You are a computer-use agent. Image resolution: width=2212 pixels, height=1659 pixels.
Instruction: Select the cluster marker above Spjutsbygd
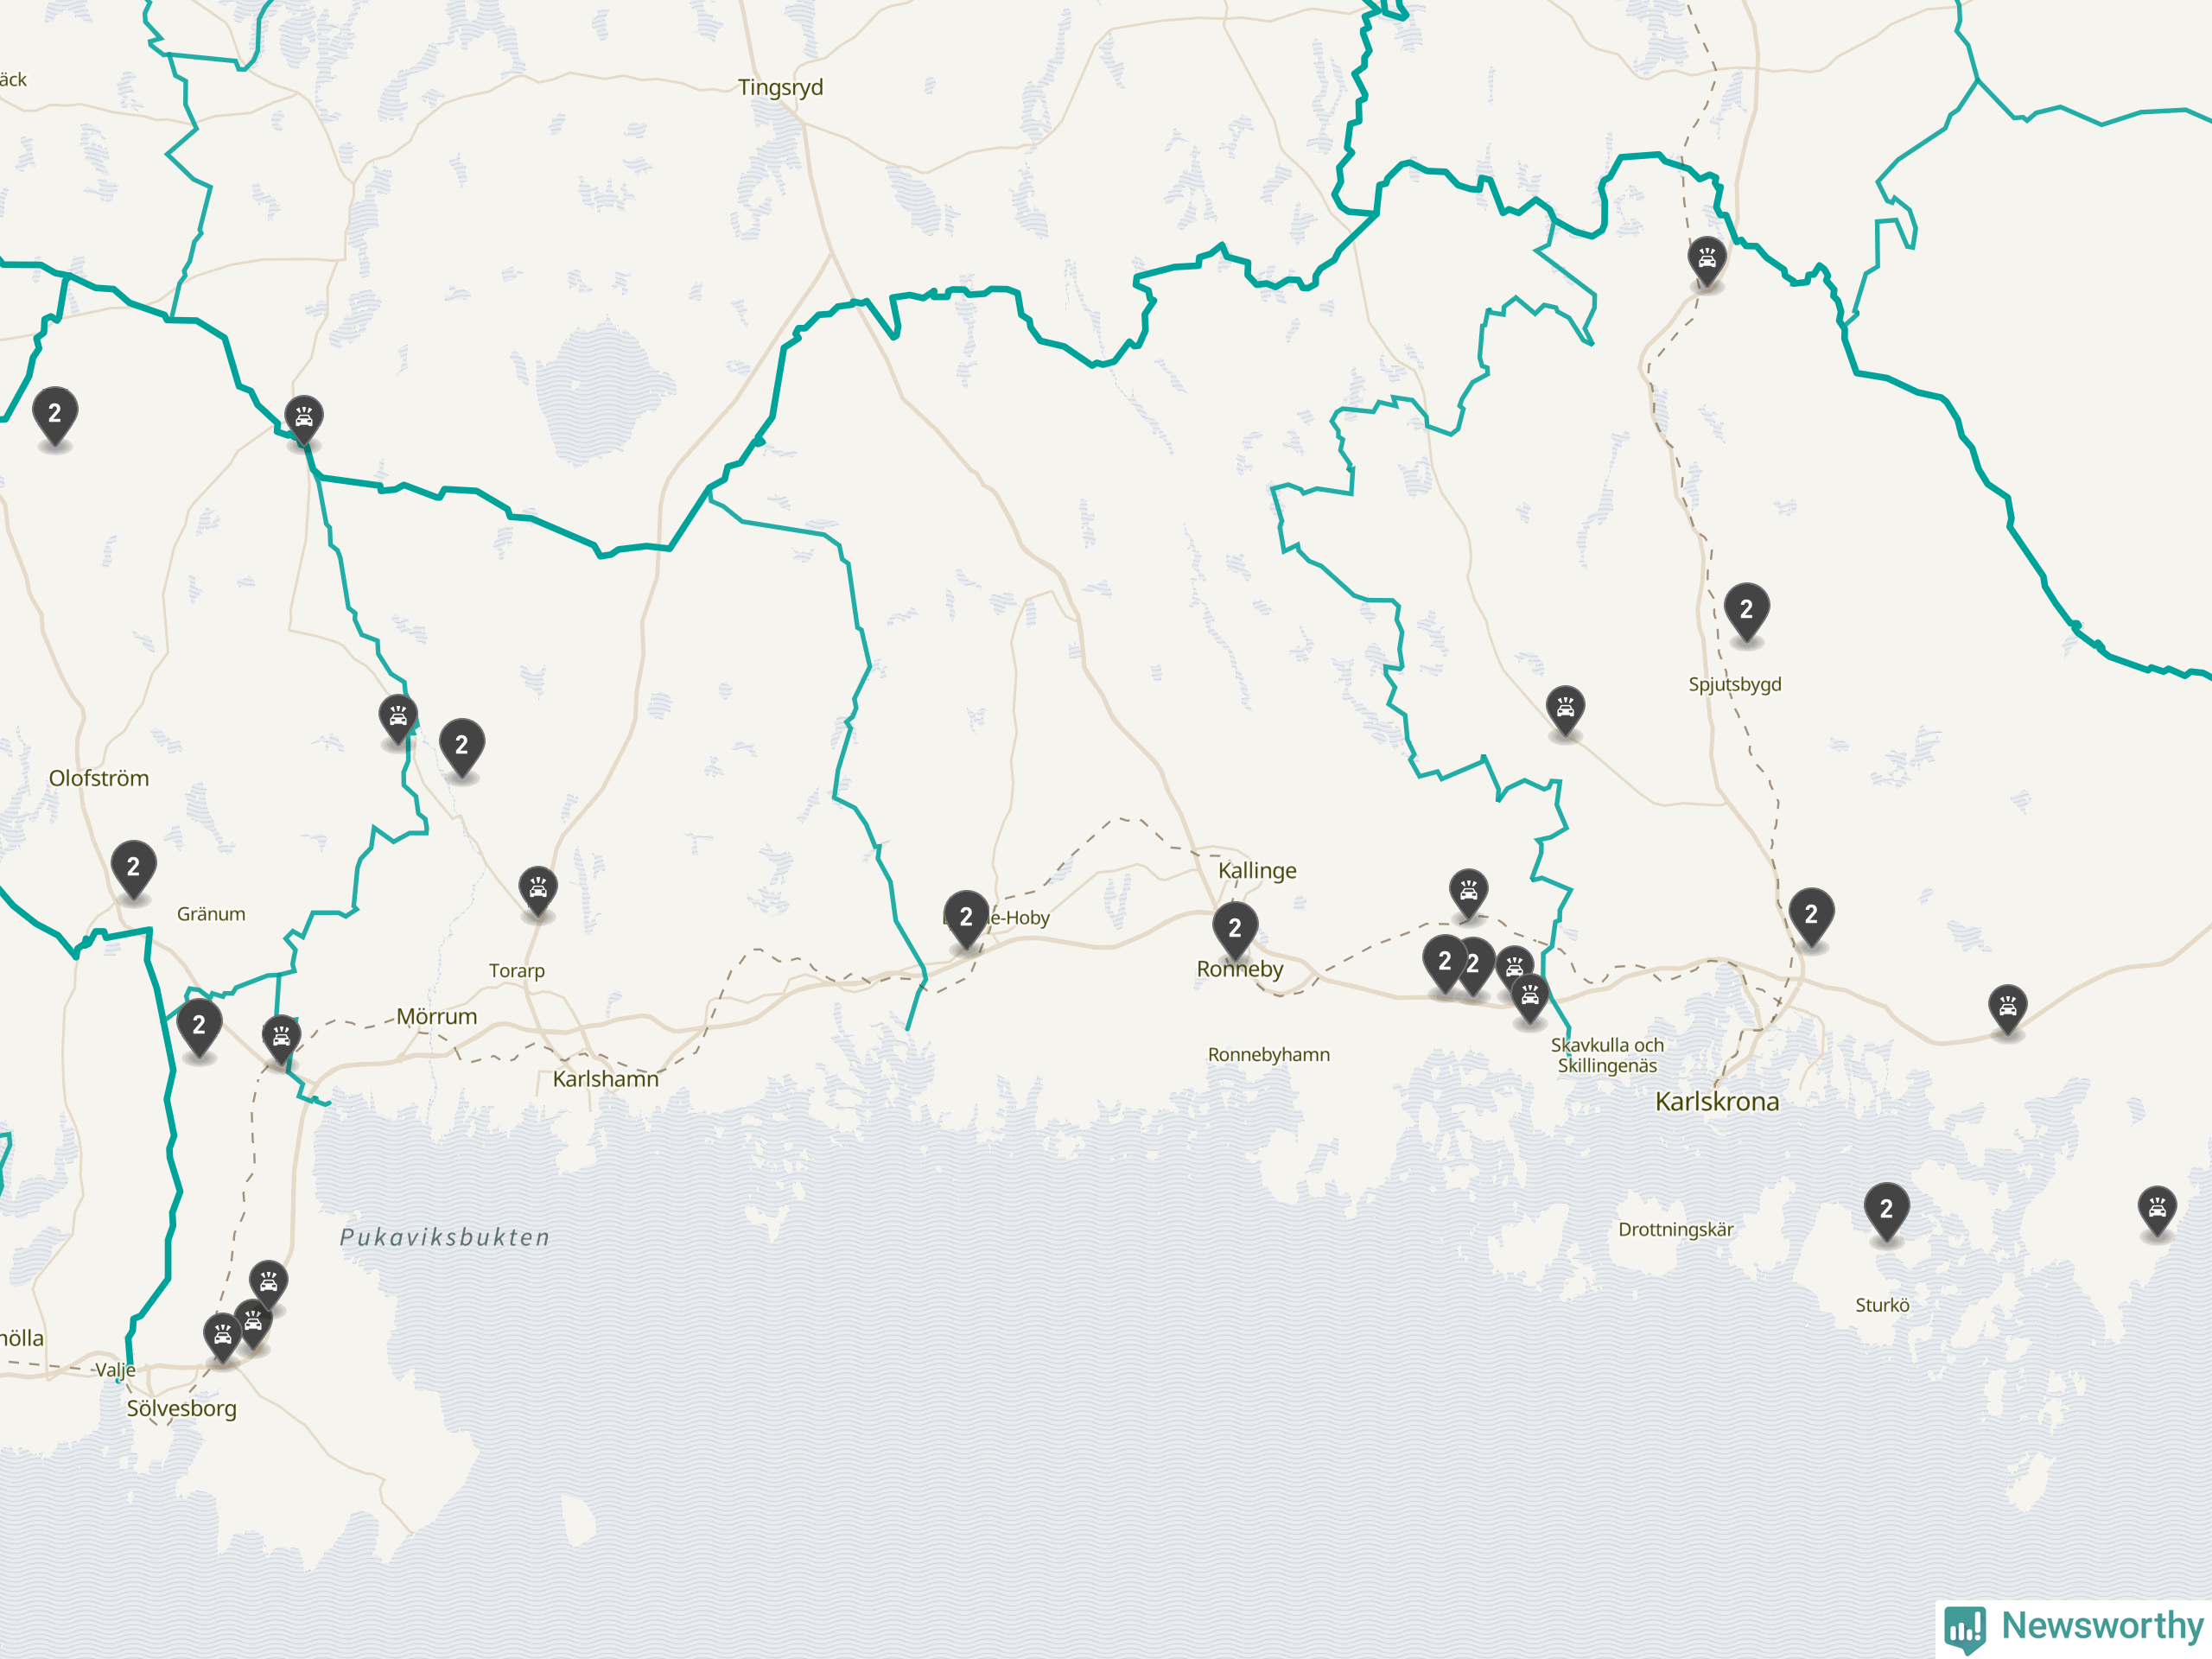[1746, 610]
